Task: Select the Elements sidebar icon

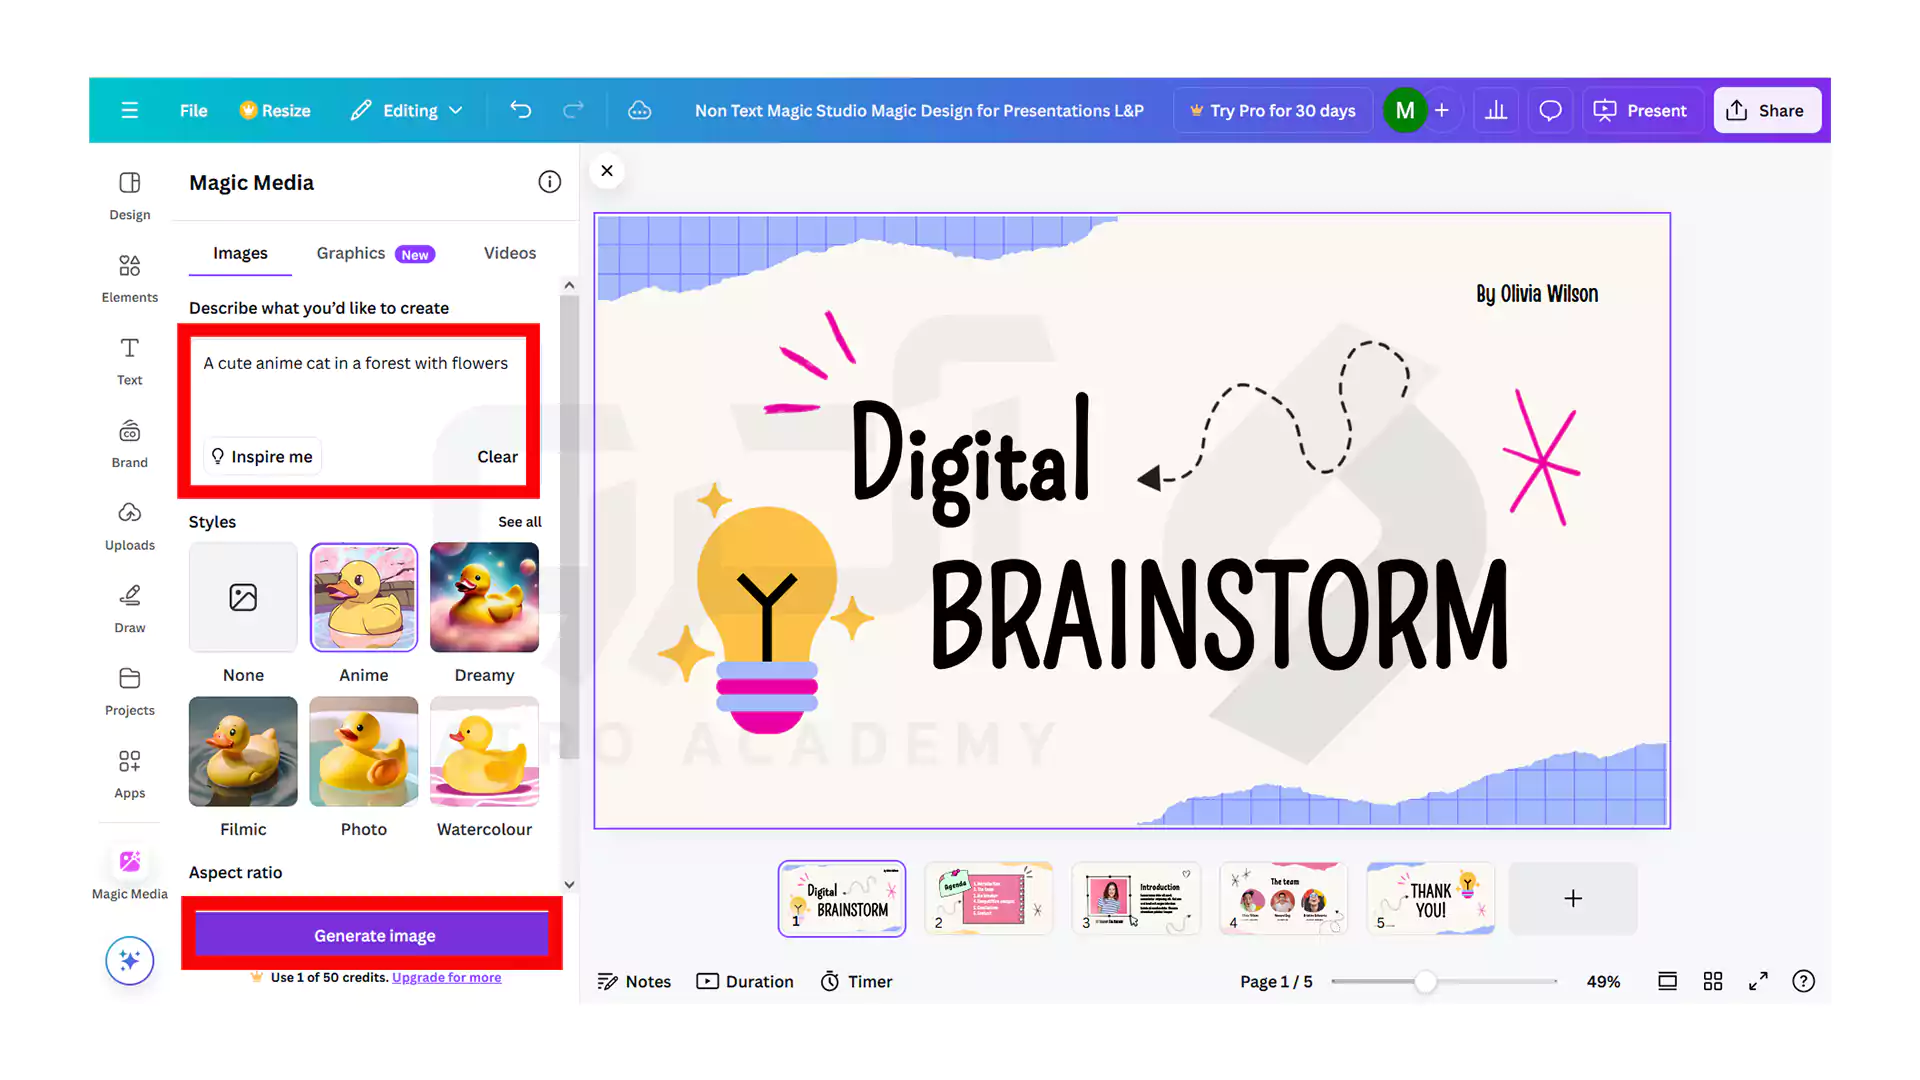Action: click(129, 277)
